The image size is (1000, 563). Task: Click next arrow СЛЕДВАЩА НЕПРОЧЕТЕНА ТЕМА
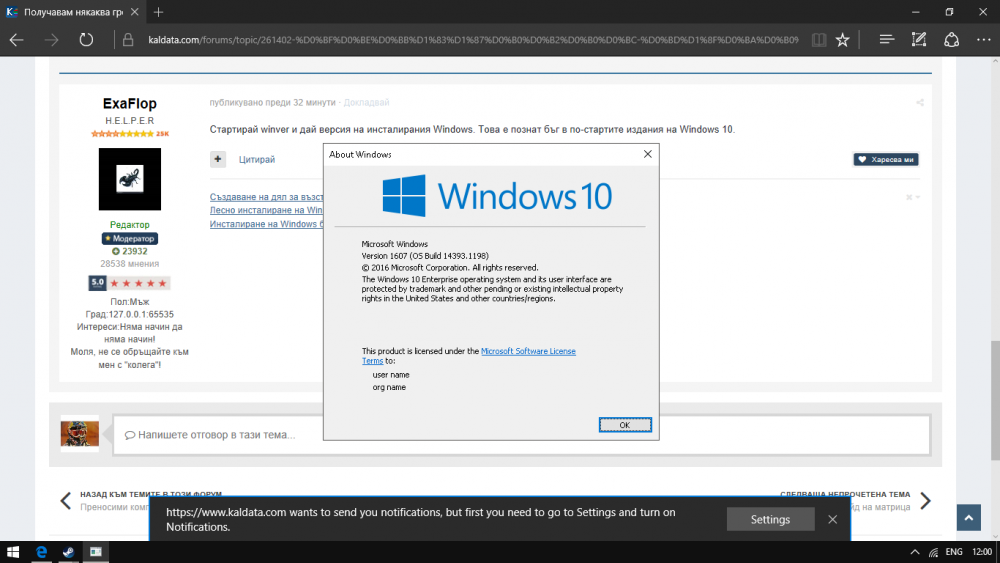(x=925, y=501)
